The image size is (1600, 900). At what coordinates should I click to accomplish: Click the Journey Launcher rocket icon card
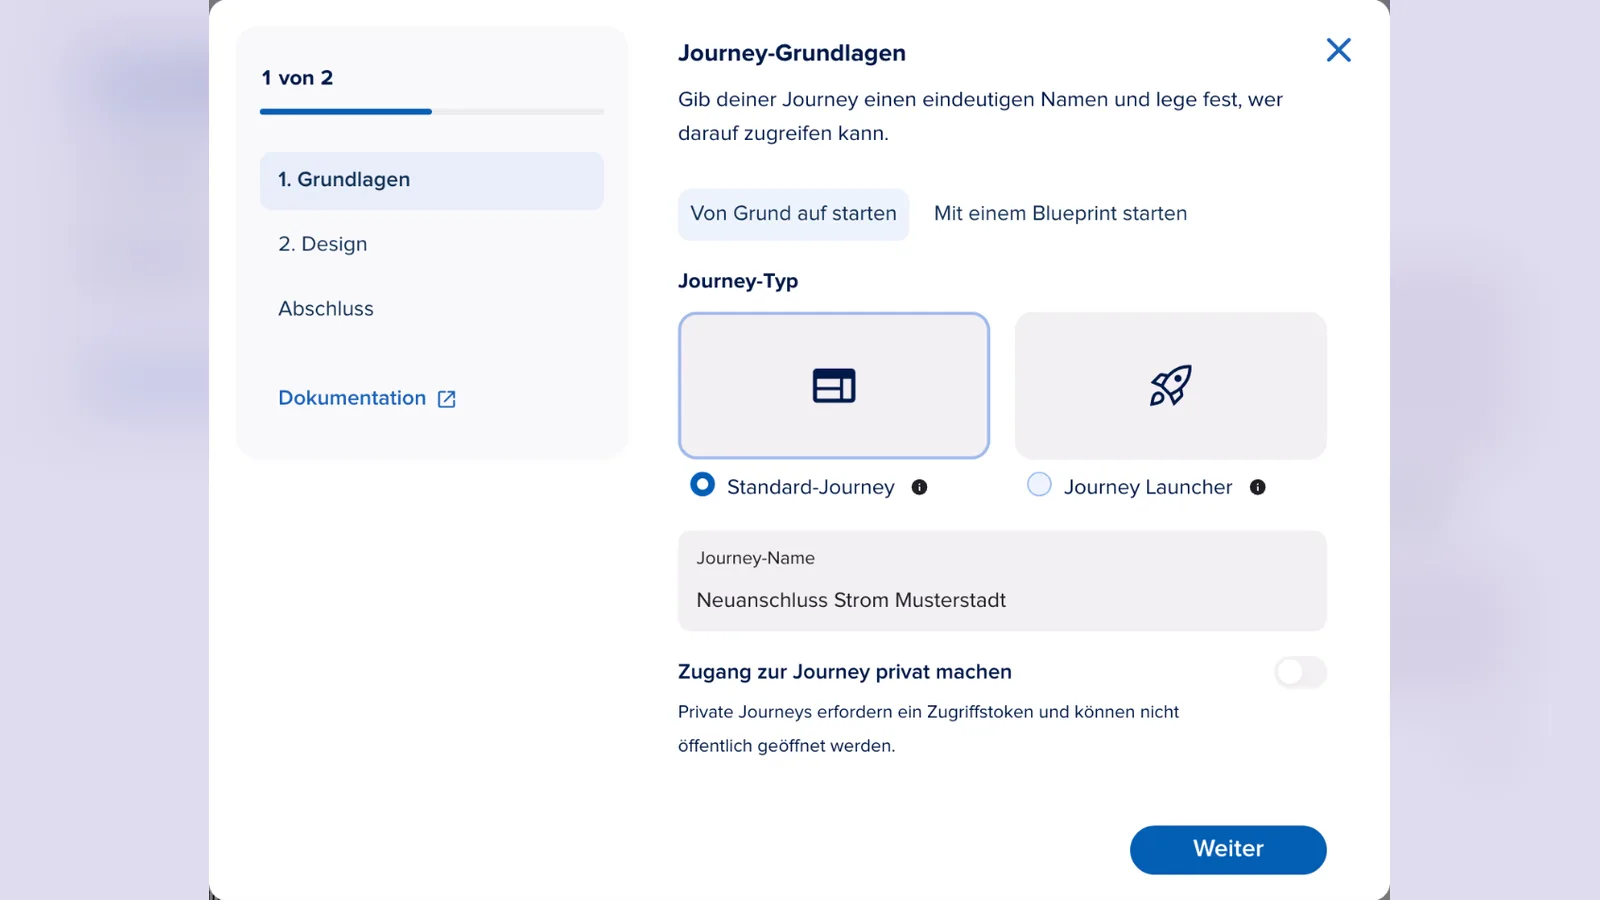pos(1171,386)
